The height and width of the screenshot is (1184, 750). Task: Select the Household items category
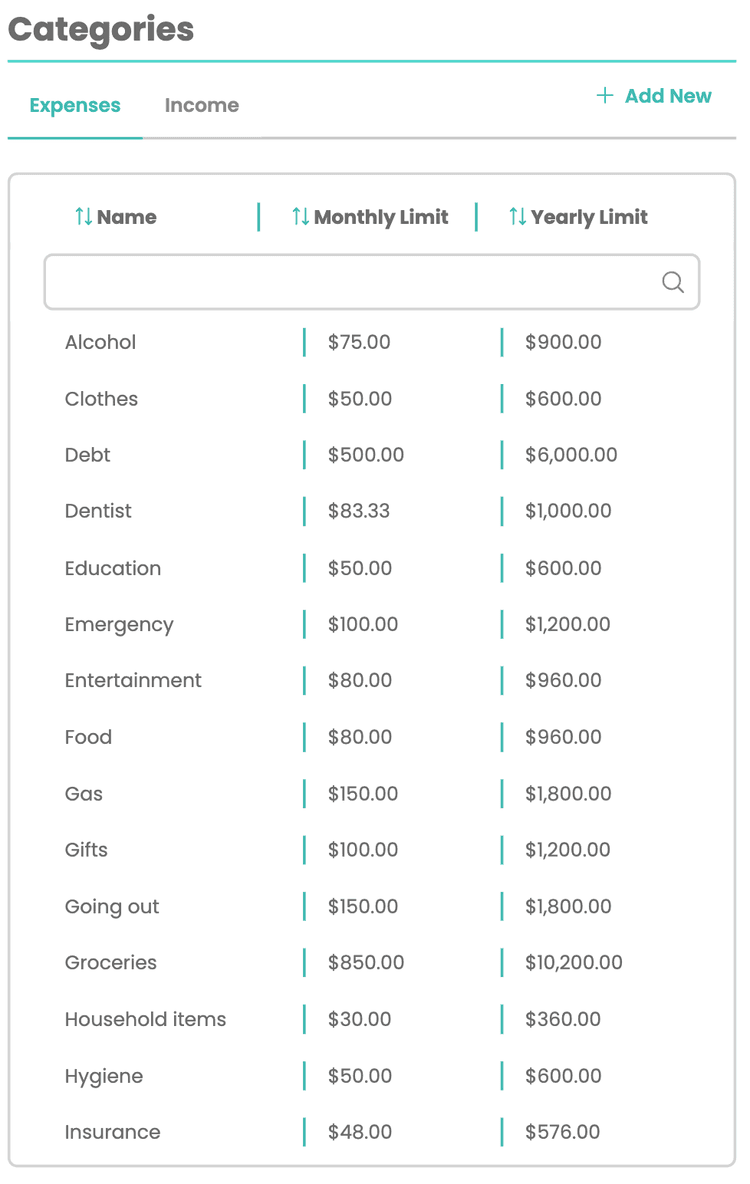(x=145, y=1019)
